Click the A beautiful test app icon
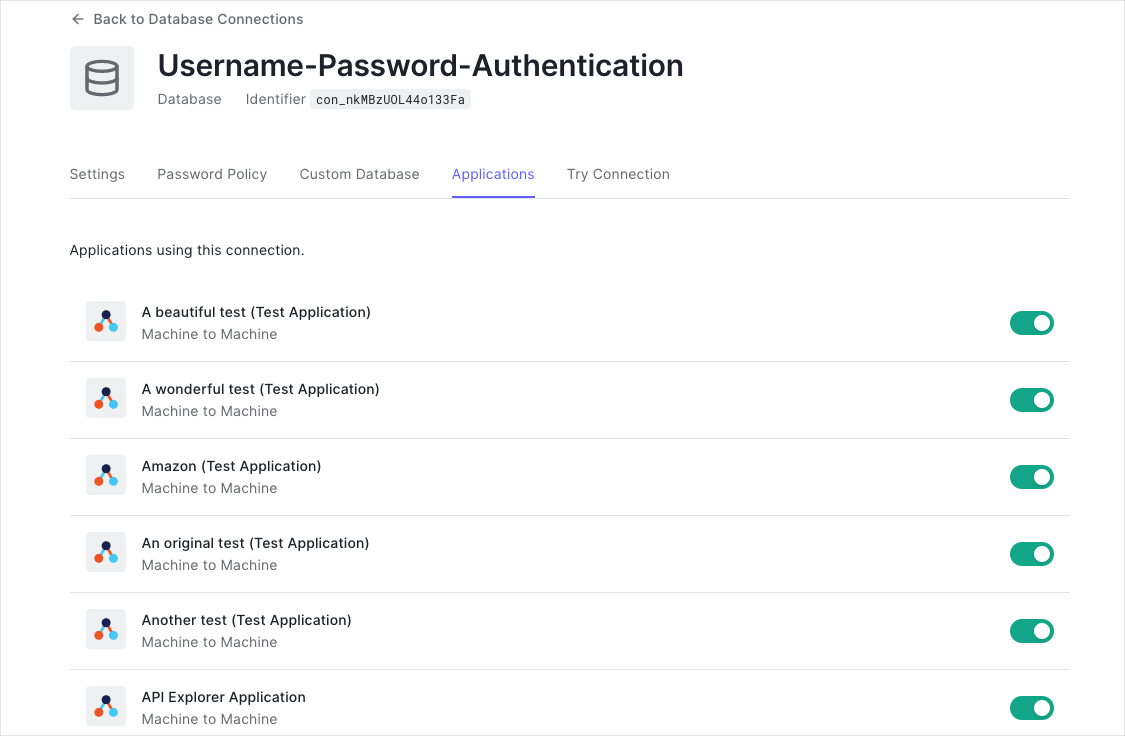Viewport: 1125px width, 736px height. [x=106, y=321]
